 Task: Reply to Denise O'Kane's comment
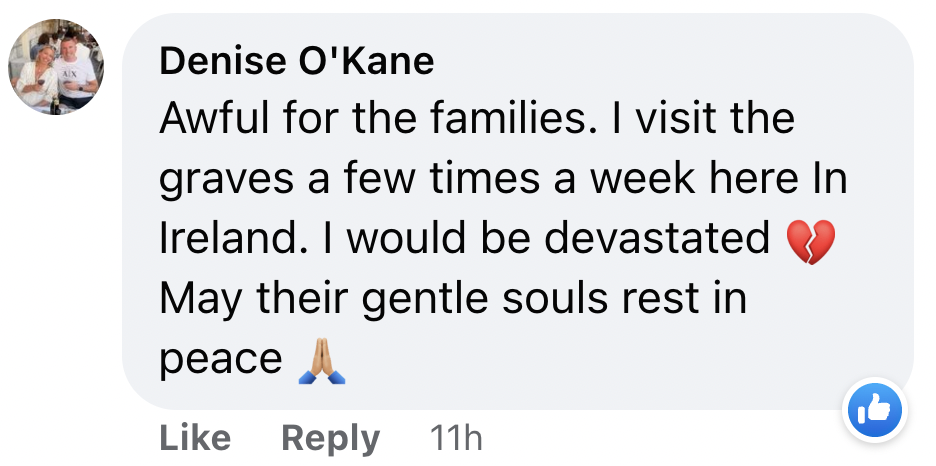coord(330,438)
